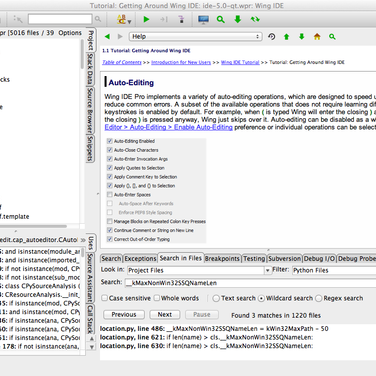376x376 pixels.
Task: Click the Previous button
Action: click(x=124, y=314)
